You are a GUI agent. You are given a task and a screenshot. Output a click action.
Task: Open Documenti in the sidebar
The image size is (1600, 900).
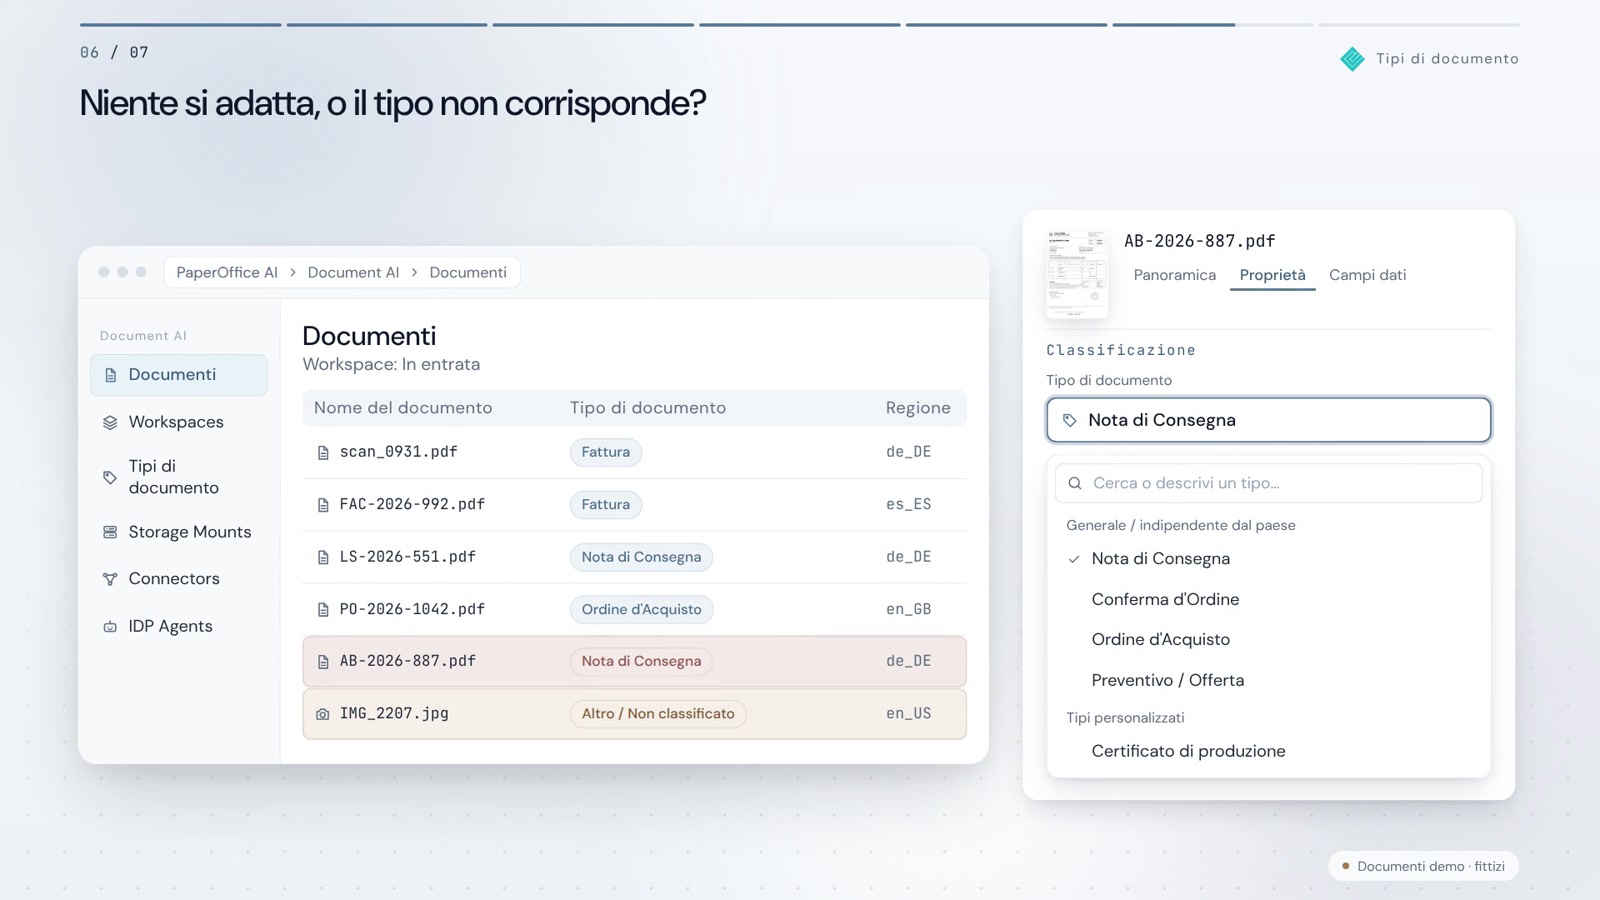179,375
